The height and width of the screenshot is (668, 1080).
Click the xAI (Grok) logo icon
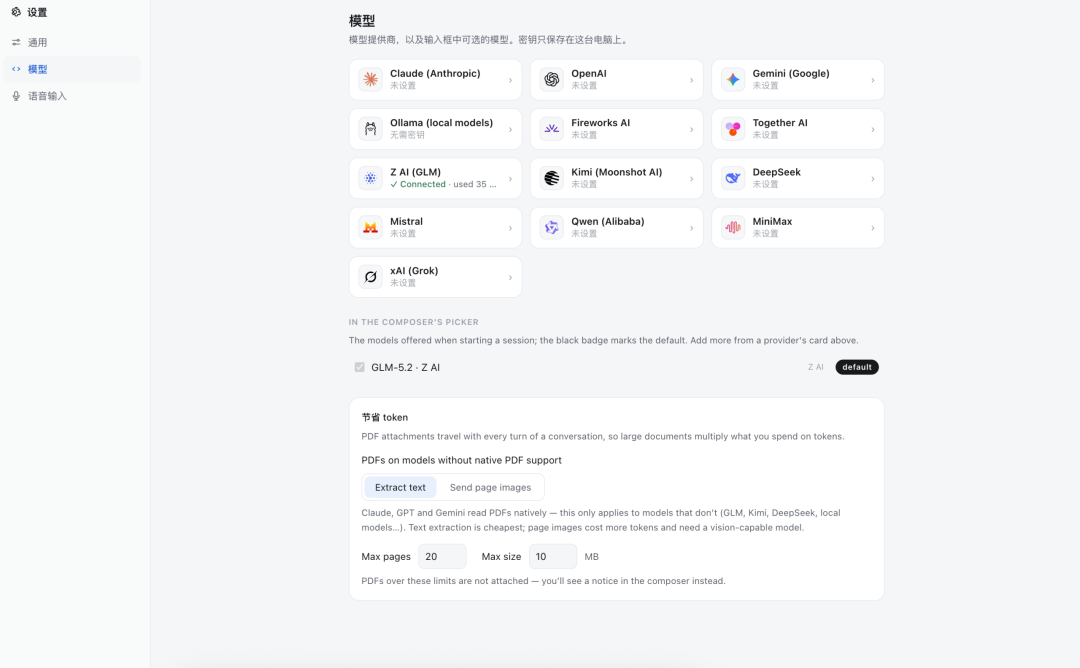click(x=371, y=277)
